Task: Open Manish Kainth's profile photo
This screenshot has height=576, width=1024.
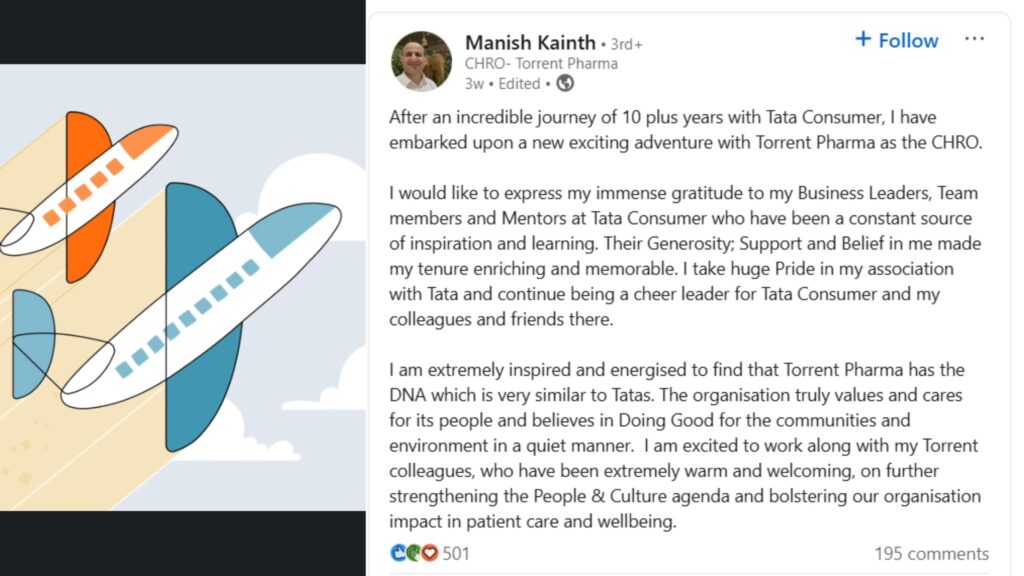Action: (x=421, y=61)
